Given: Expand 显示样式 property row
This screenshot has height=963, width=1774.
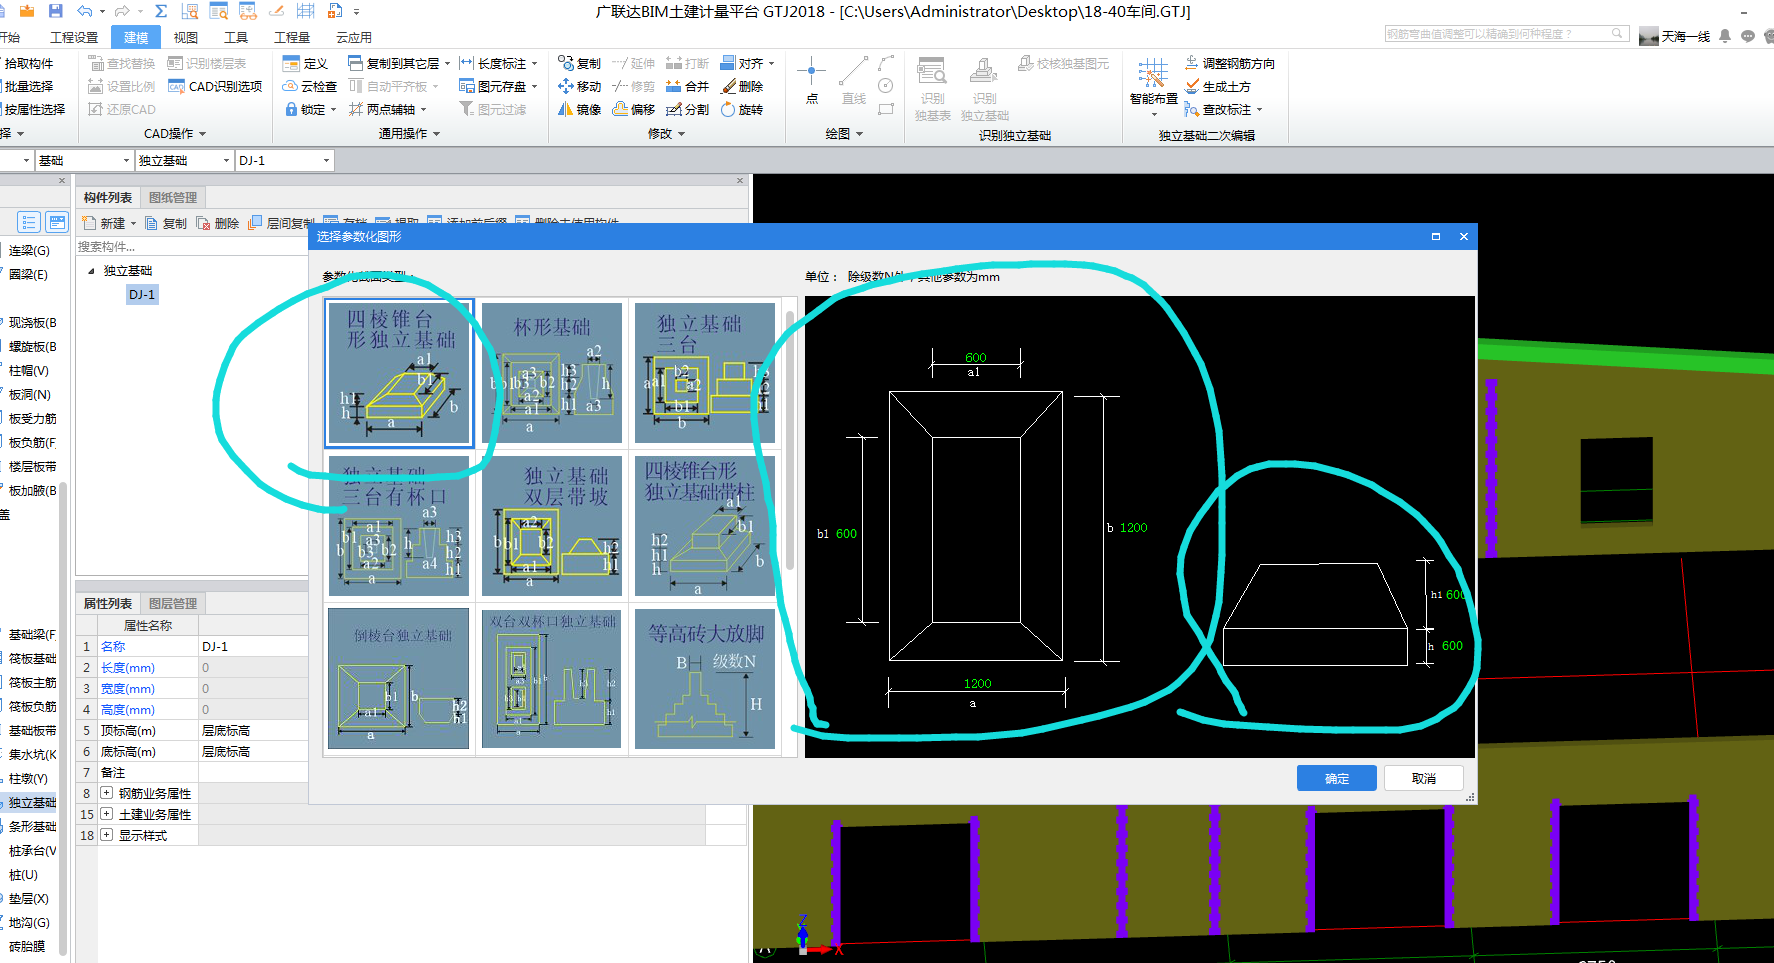Looking at the screenshot, I should pos(106,835).
